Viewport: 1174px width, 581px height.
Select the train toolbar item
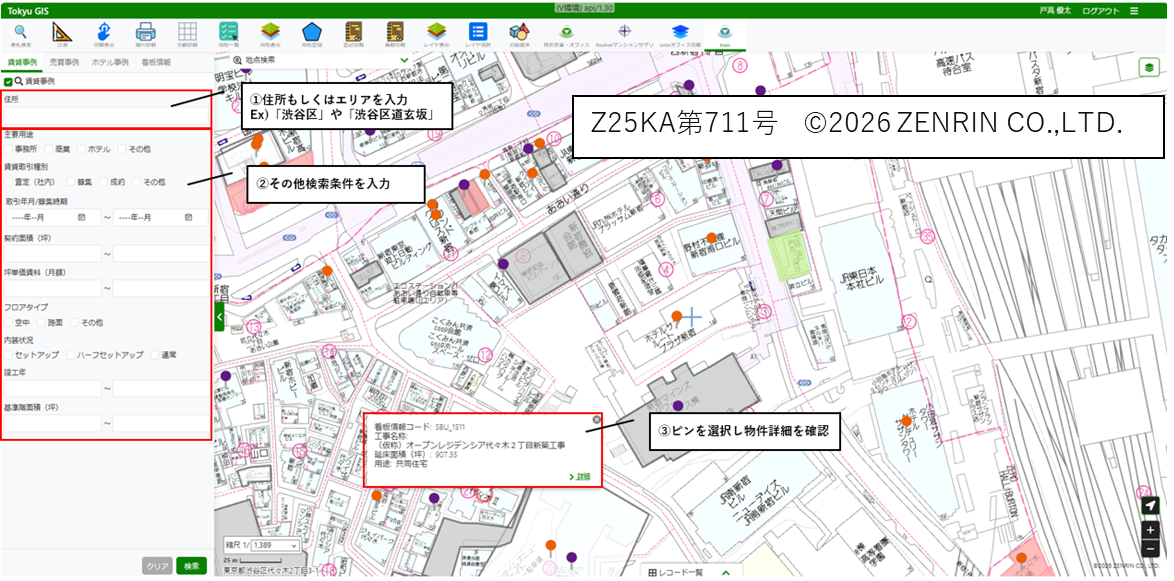click(x=725, y=35)
